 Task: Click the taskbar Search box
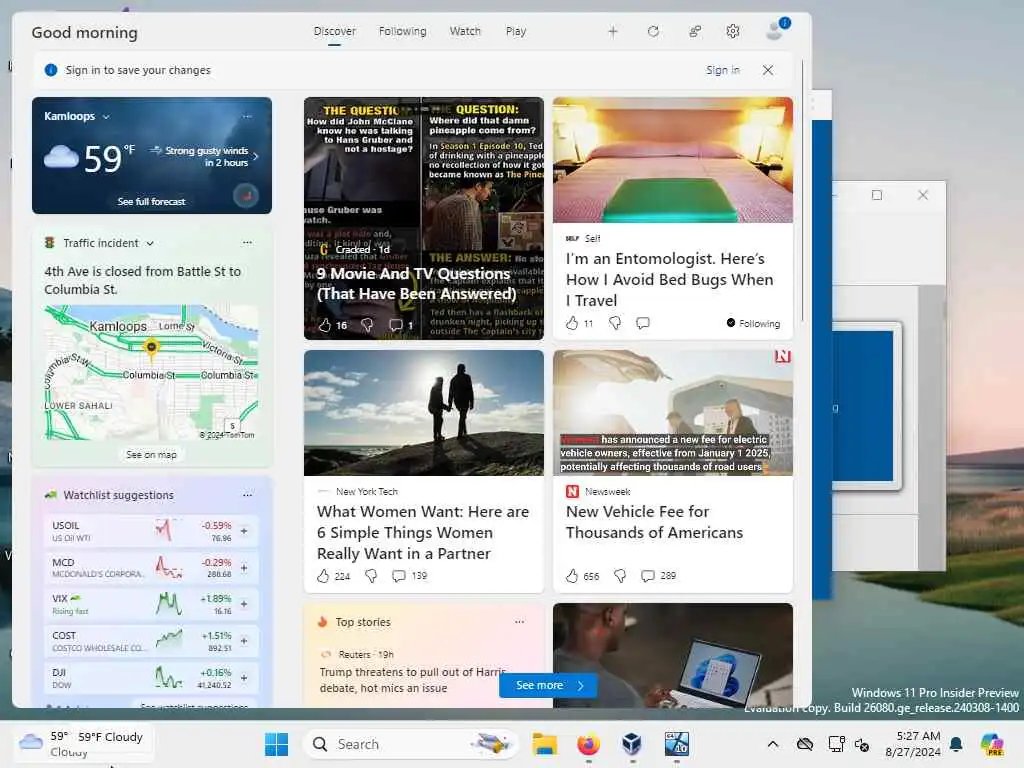click(x=411, y=744)
